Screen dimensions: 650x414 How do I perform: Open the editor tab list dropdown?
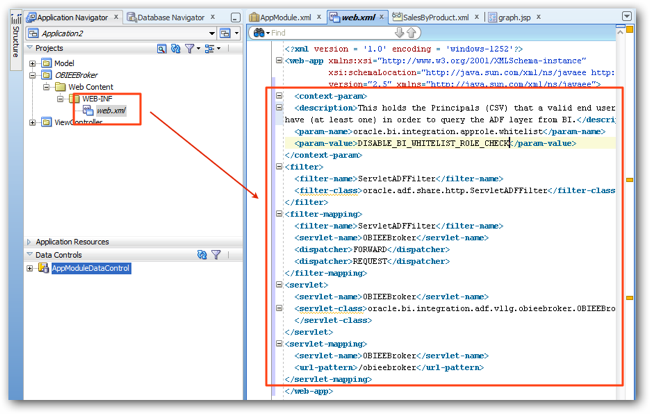627,16
